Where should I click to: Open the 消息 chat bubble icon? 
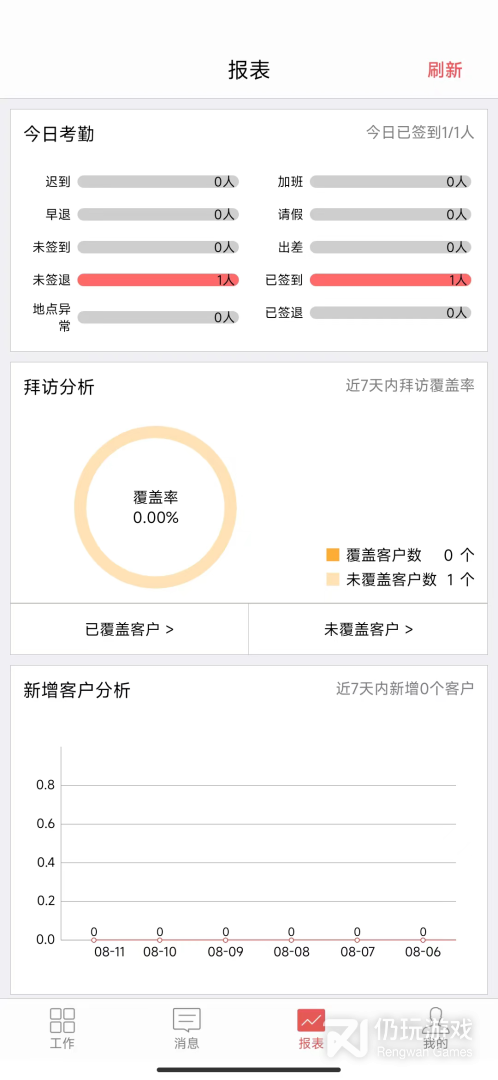[x=187, y=1028]
